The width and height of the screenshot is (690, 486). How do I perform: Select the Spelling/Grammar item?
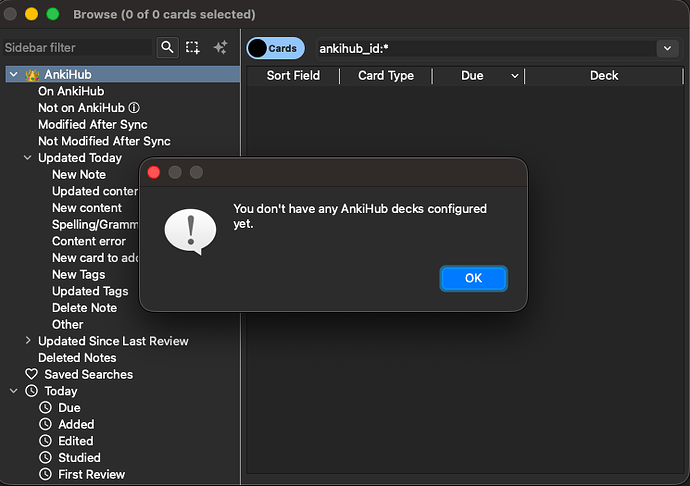coord(95,225)
